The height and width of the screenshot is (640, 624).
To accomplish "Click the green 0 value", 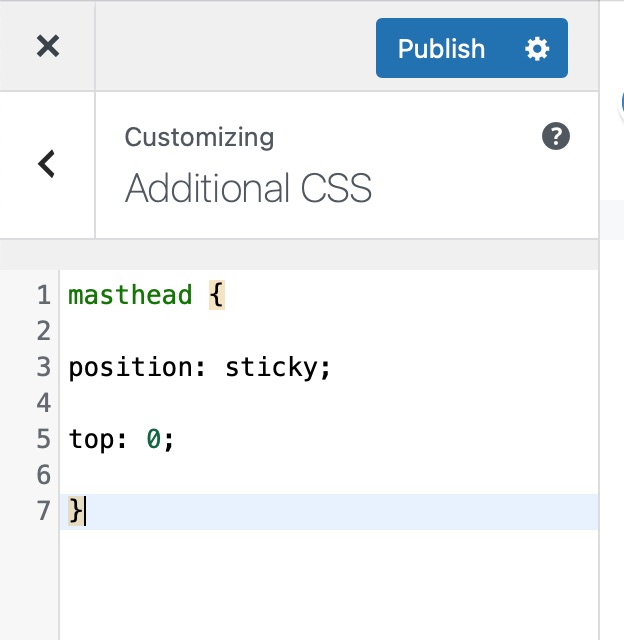I will pyautogui.click(x=154, y=439).
